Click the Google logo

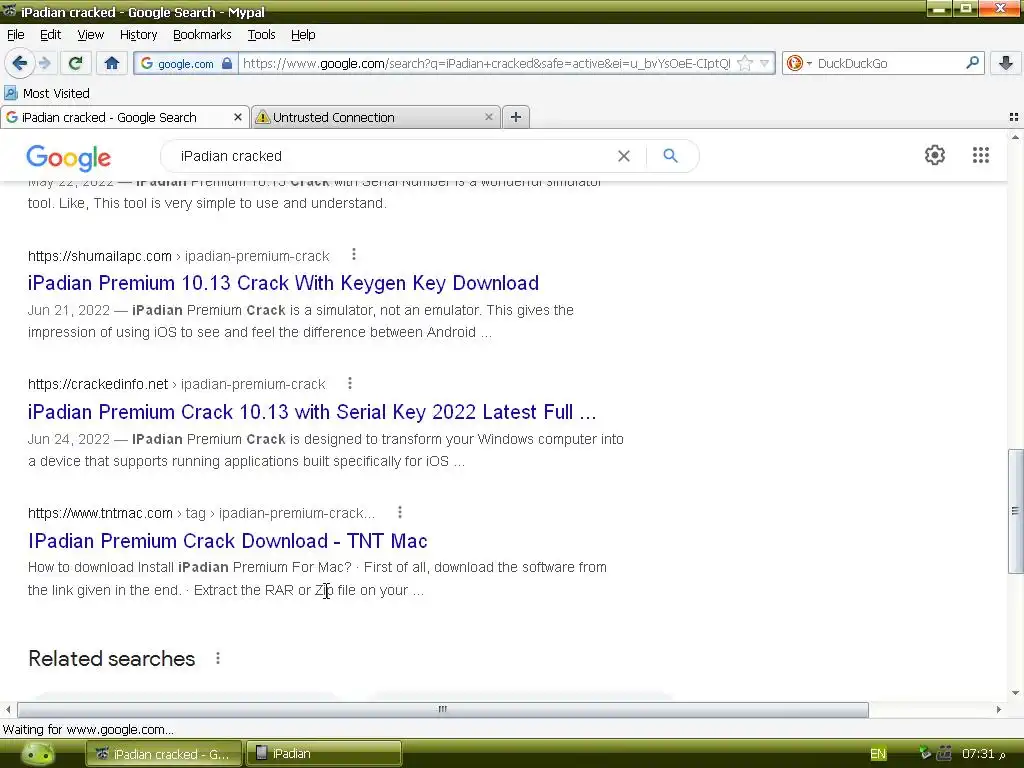coord(69,157)
